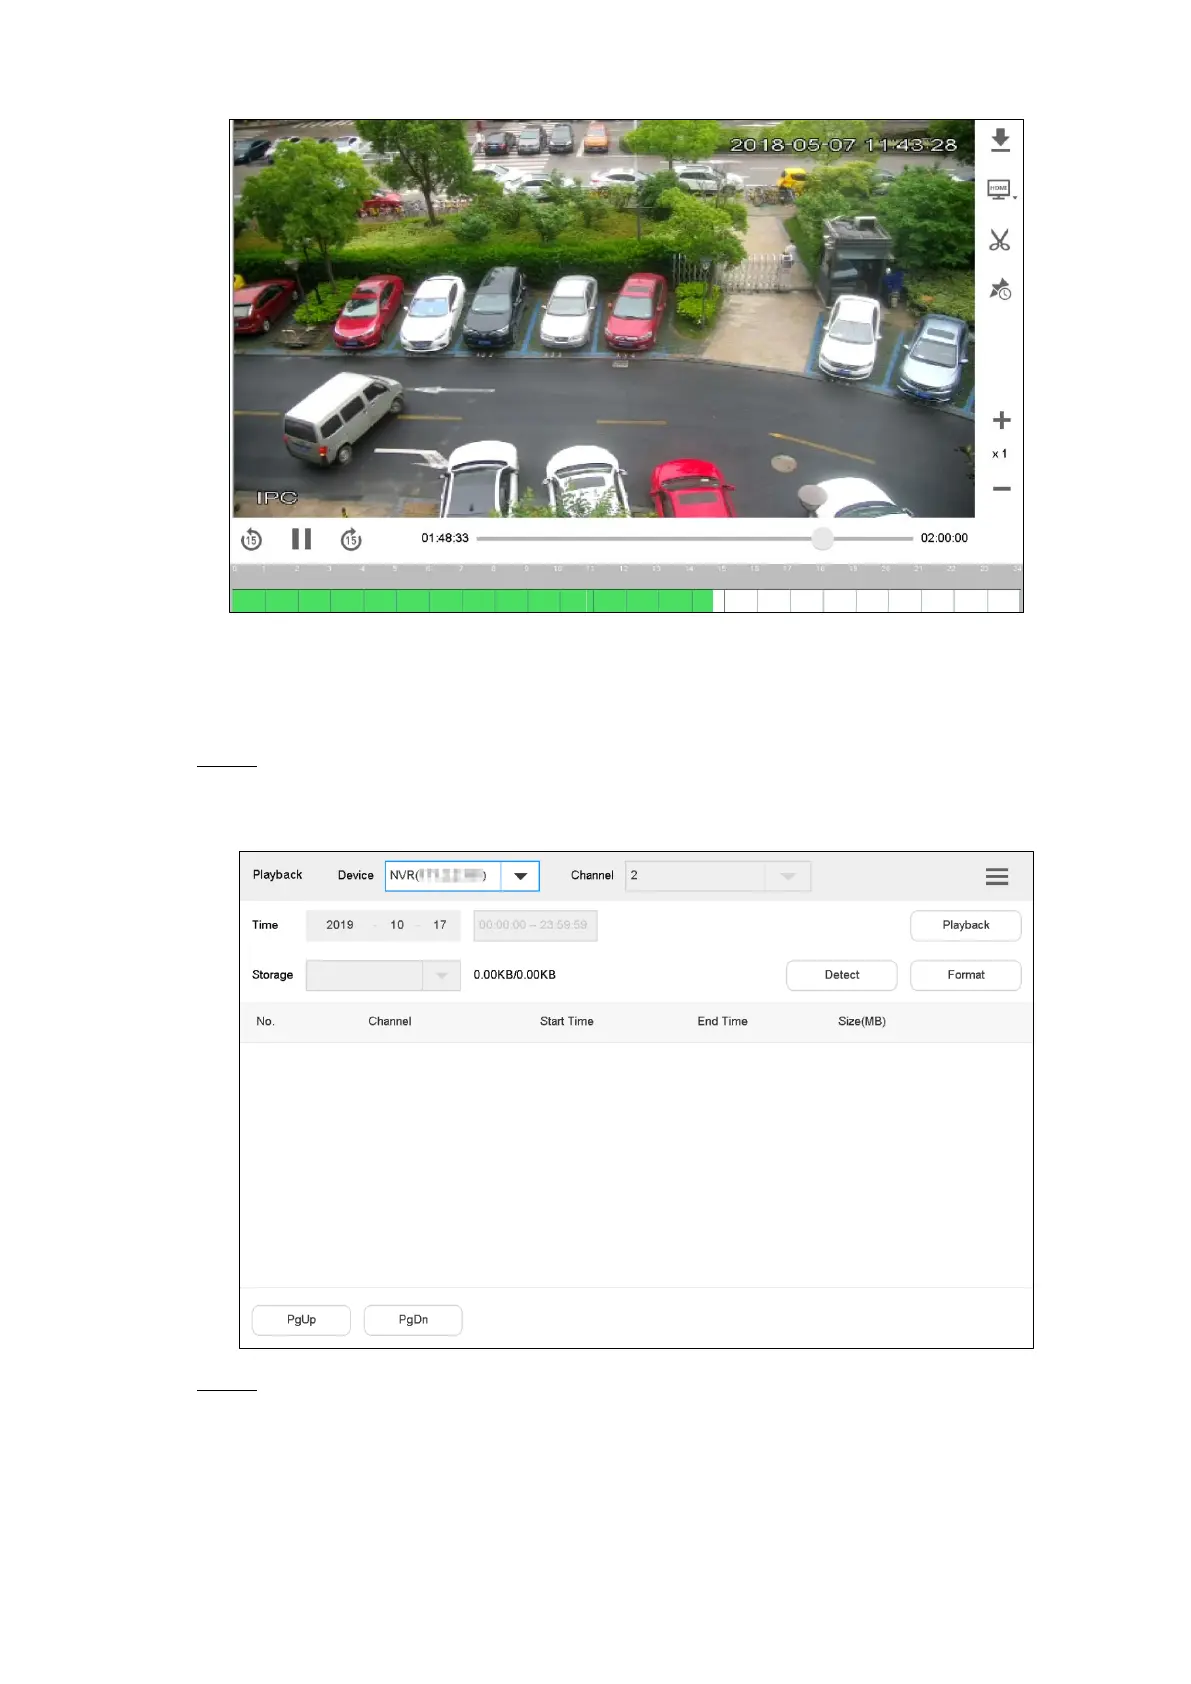Viewport: 1191px width, 1684px height.
Task: Open the hamburger menu icon
Action: 997,877
